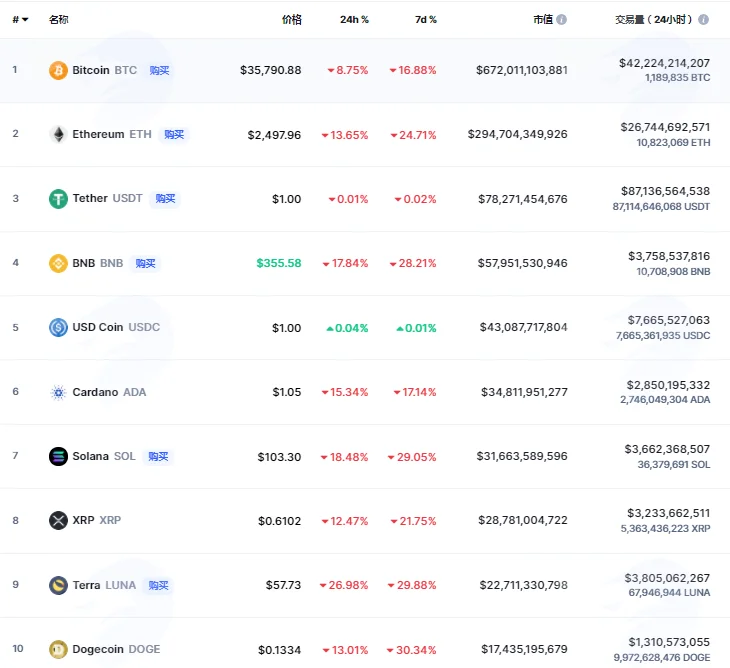Viewport: 730px width, 668px height.
Task: Open the 24-hour volume info tooltip icon
Action: click(703, 20)
